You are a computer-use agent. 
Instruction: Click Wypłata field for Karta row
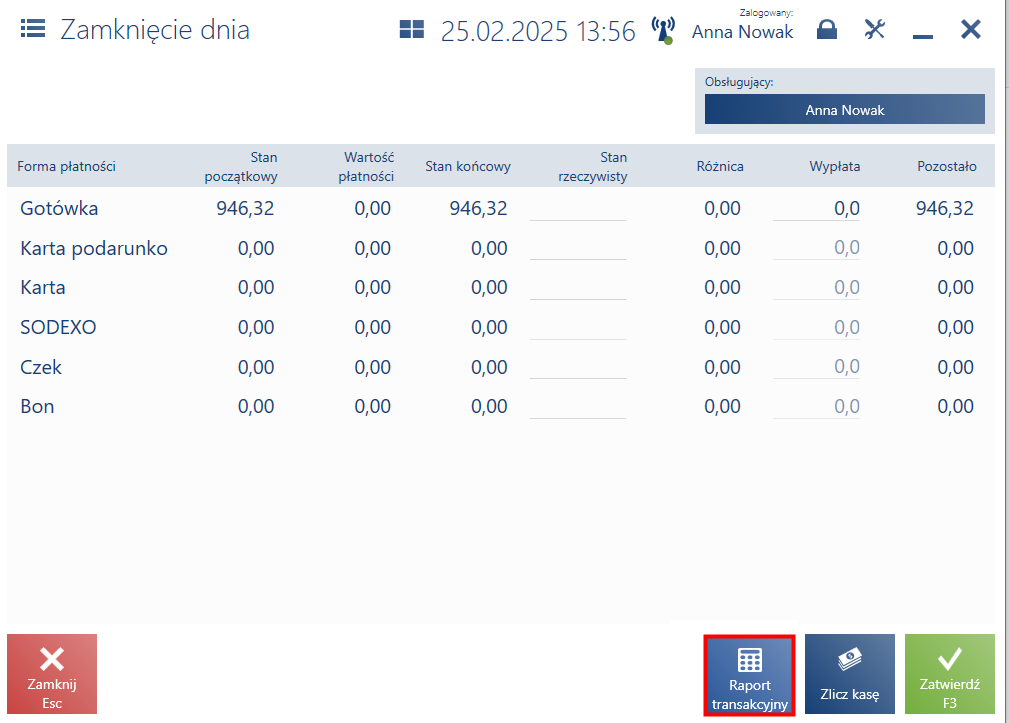click(816, 288)
